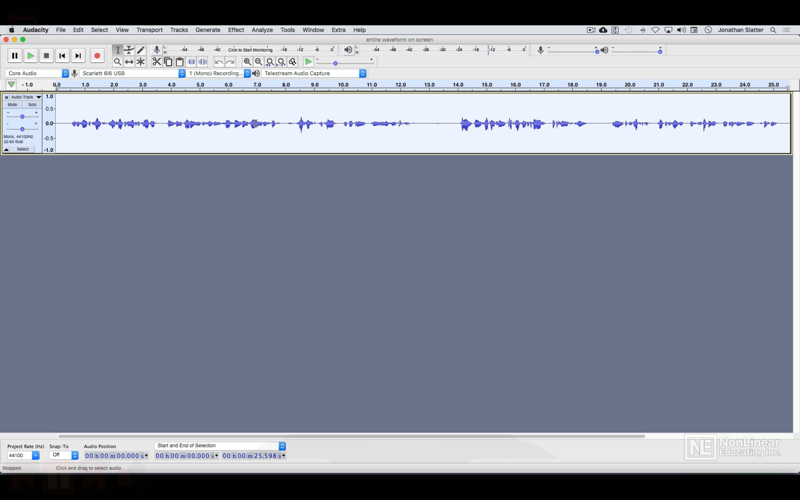Screen dimensions: 800x500
Task: Cut selection with the scissors icon
Action: click(157, 62)
